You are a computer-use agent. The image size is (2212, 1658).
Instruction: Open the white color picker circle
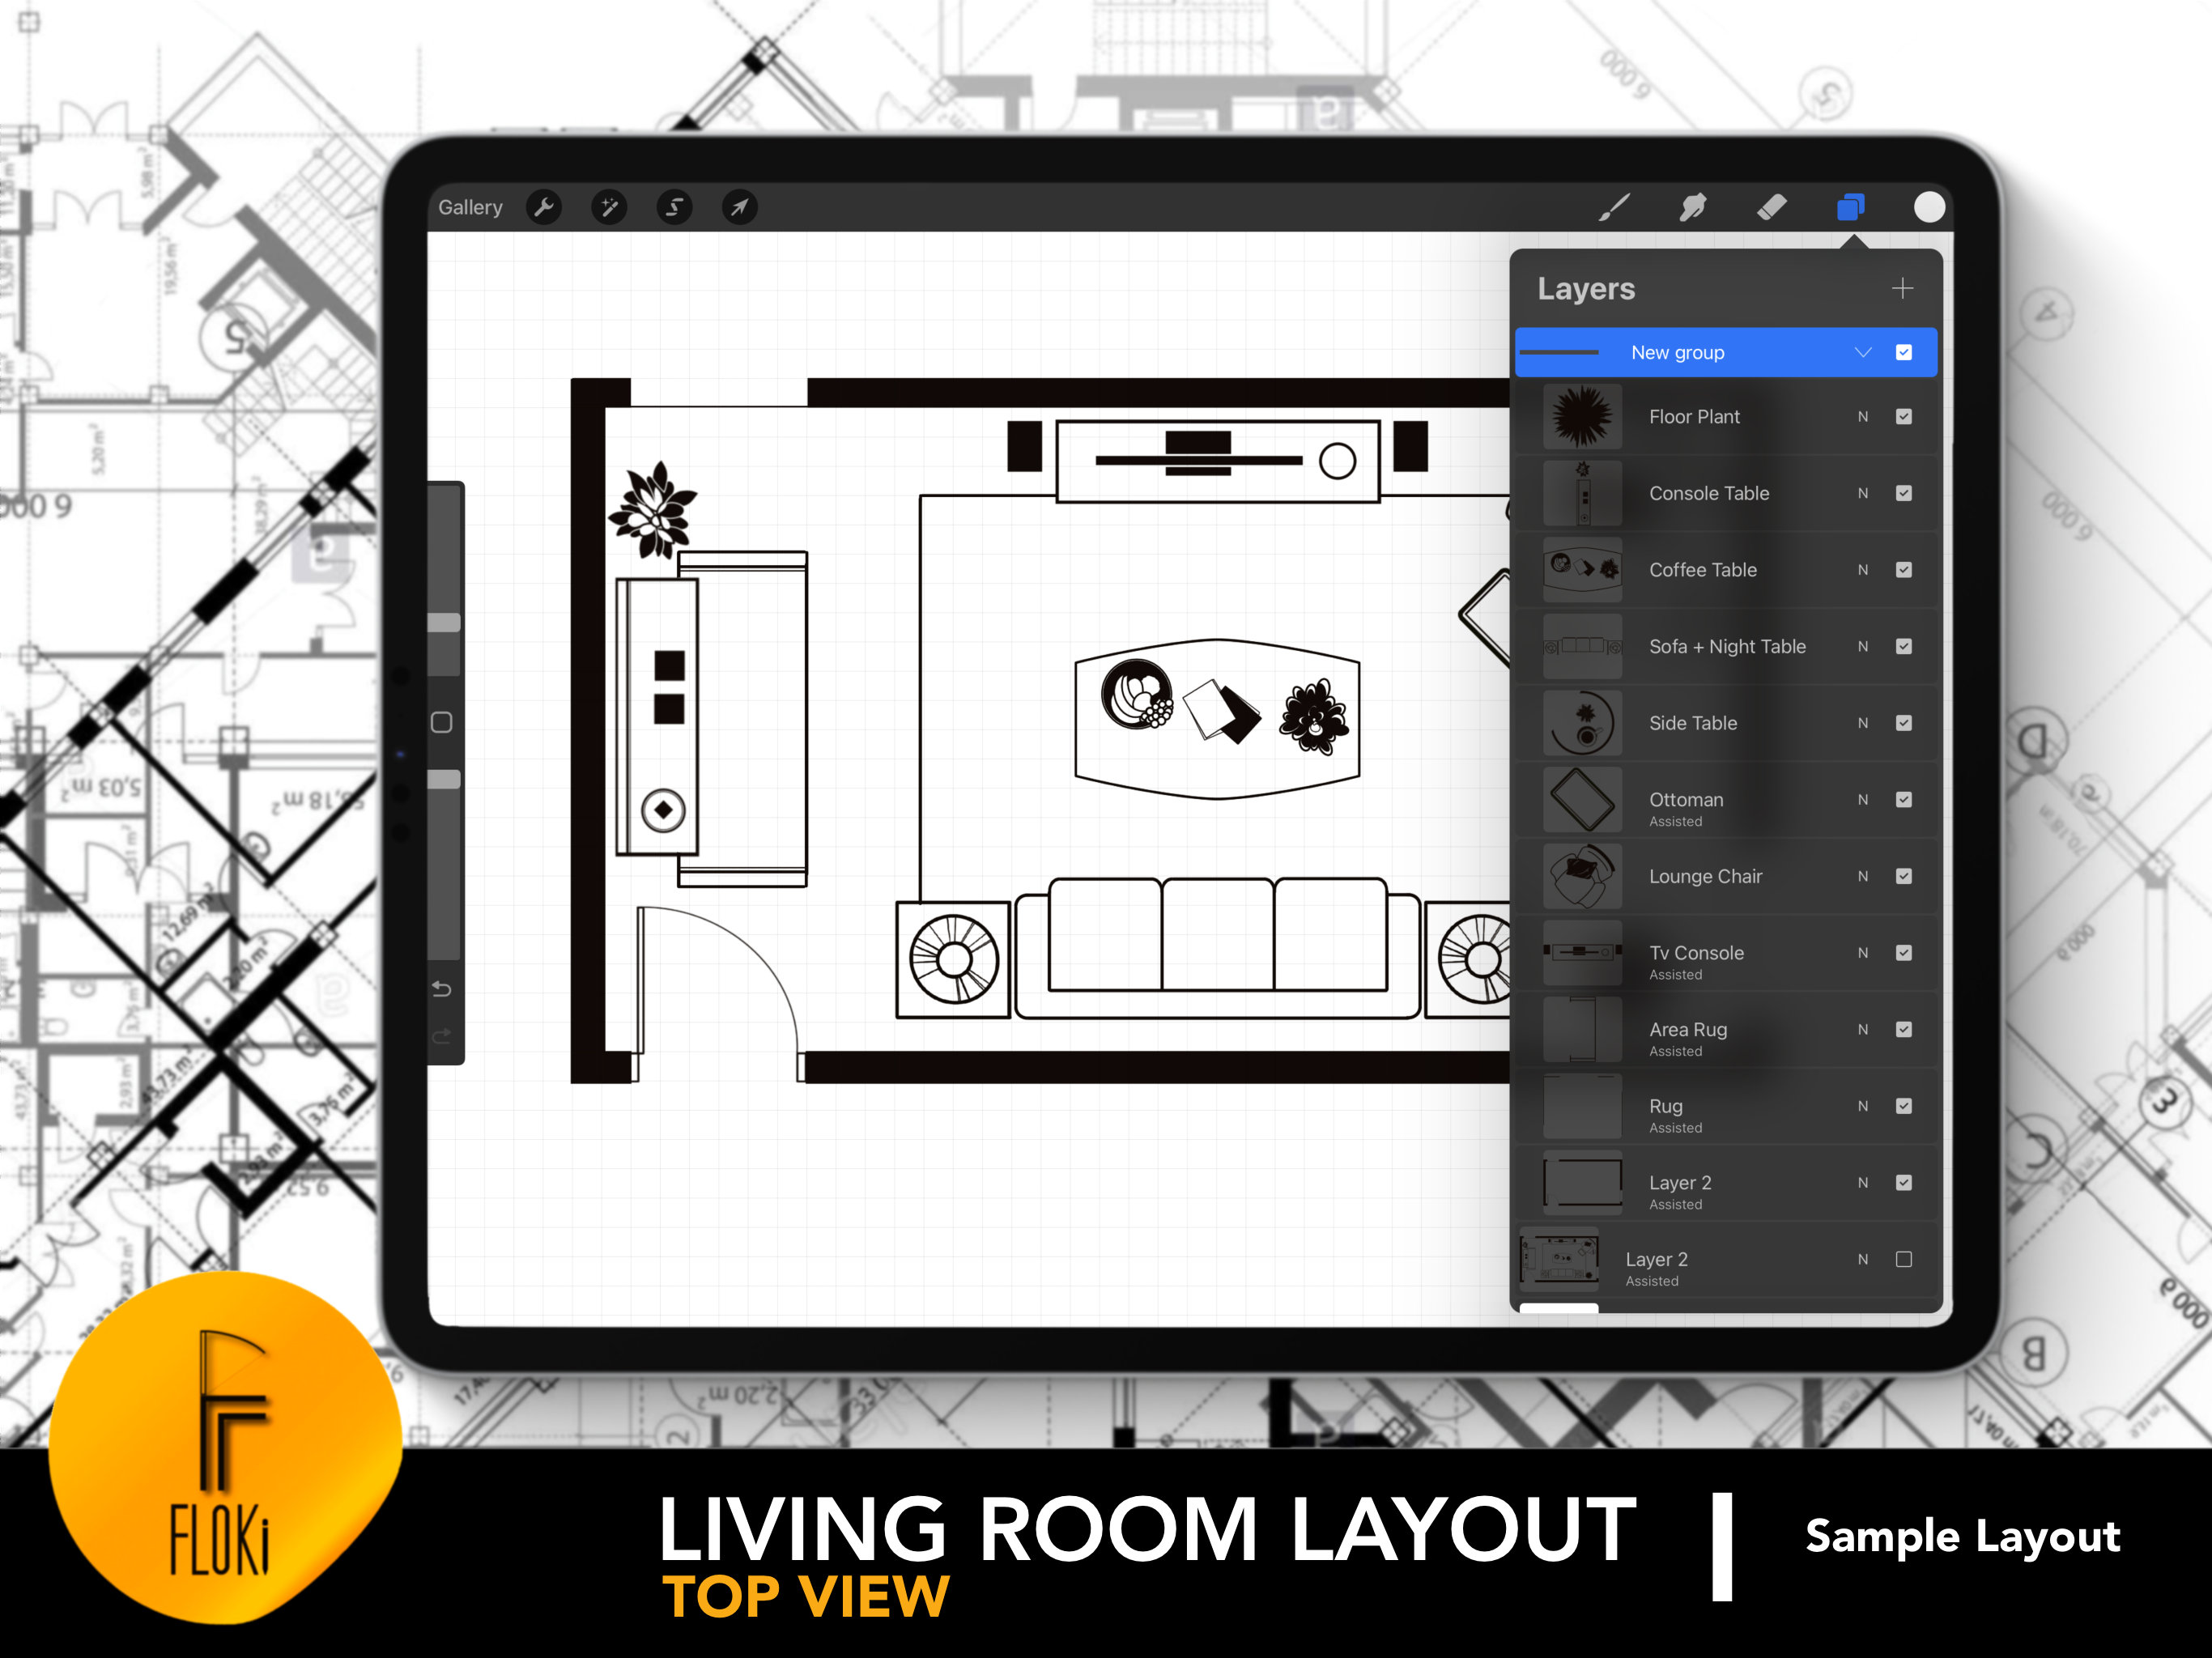(x=1929, y=207)
